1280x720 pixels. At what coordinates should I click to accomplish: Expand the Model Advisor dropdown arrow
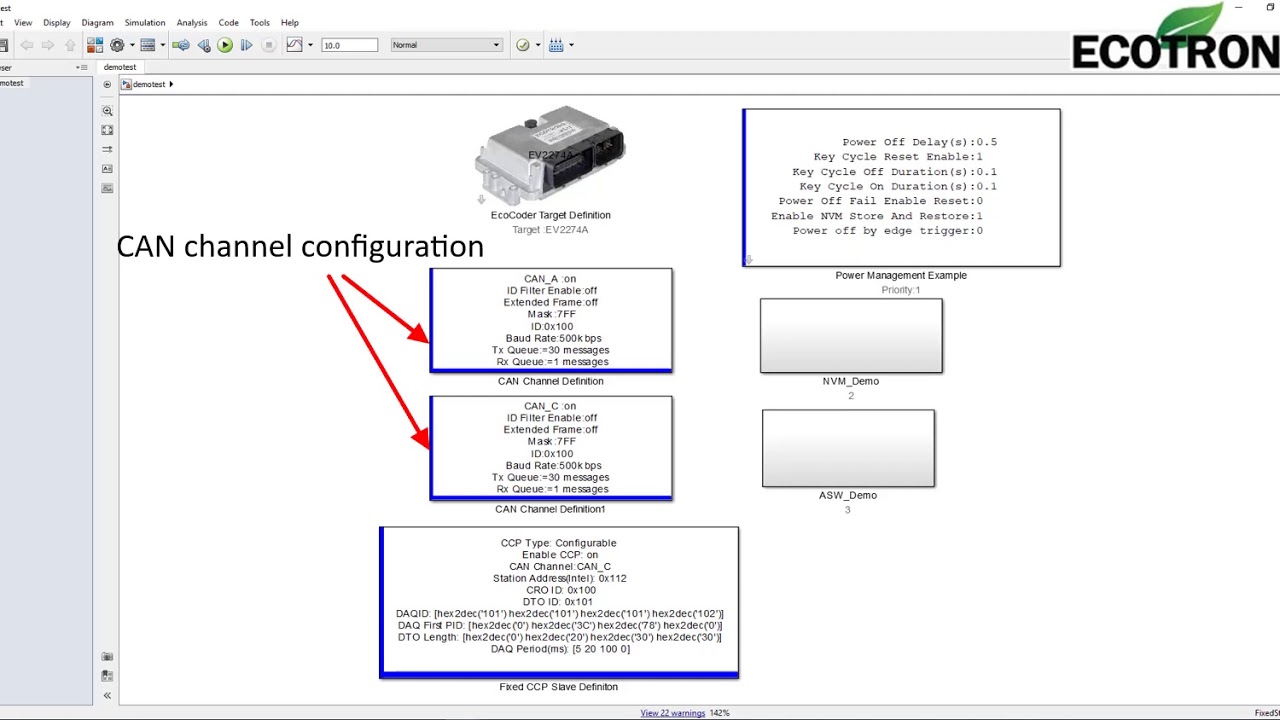click(538, 45)
